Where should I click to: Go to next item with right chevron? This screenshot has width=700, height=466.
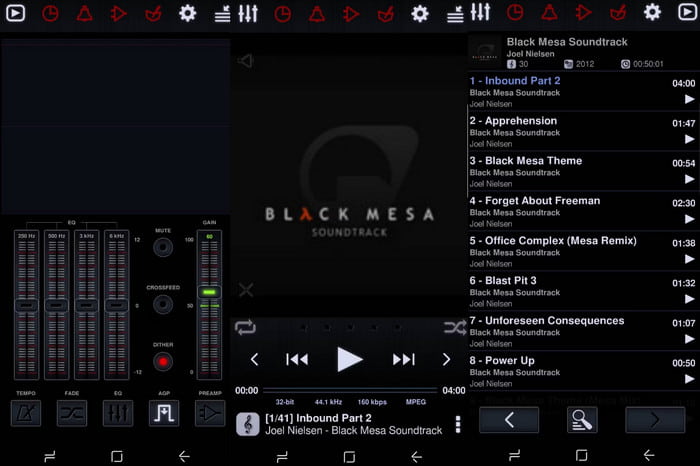[446, 359]
